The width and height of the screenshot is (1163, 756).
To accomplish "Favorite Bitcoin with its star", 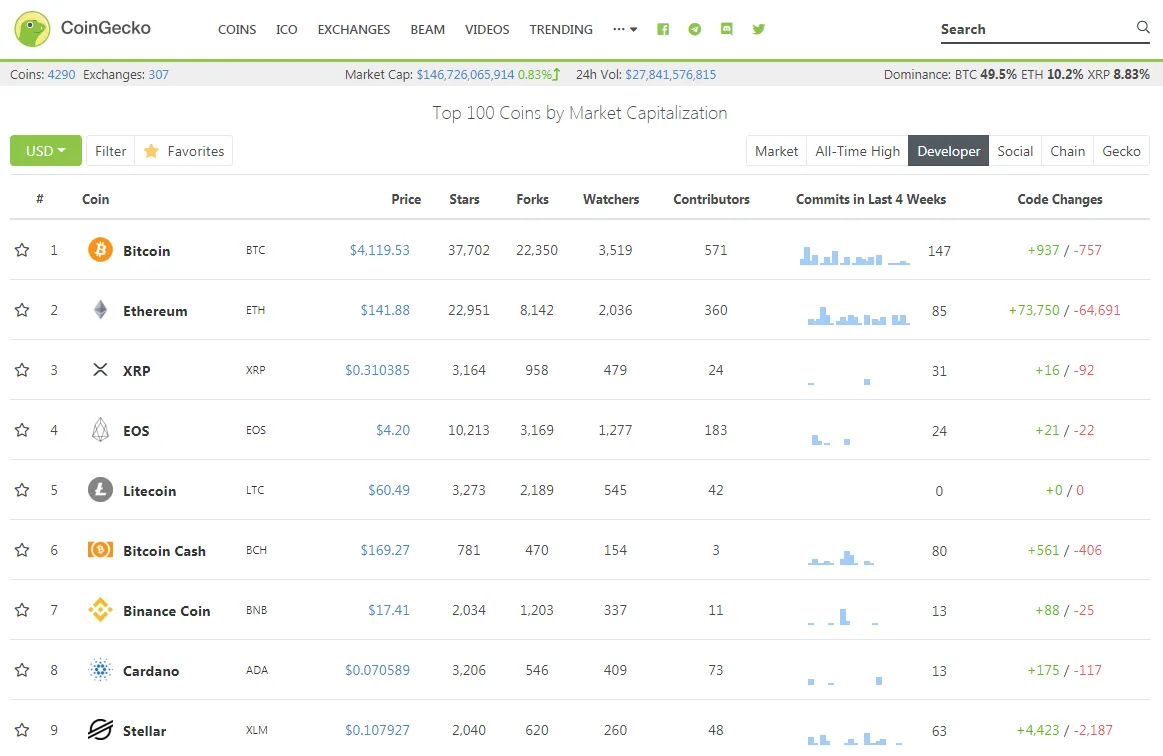I will pos(22,250).
